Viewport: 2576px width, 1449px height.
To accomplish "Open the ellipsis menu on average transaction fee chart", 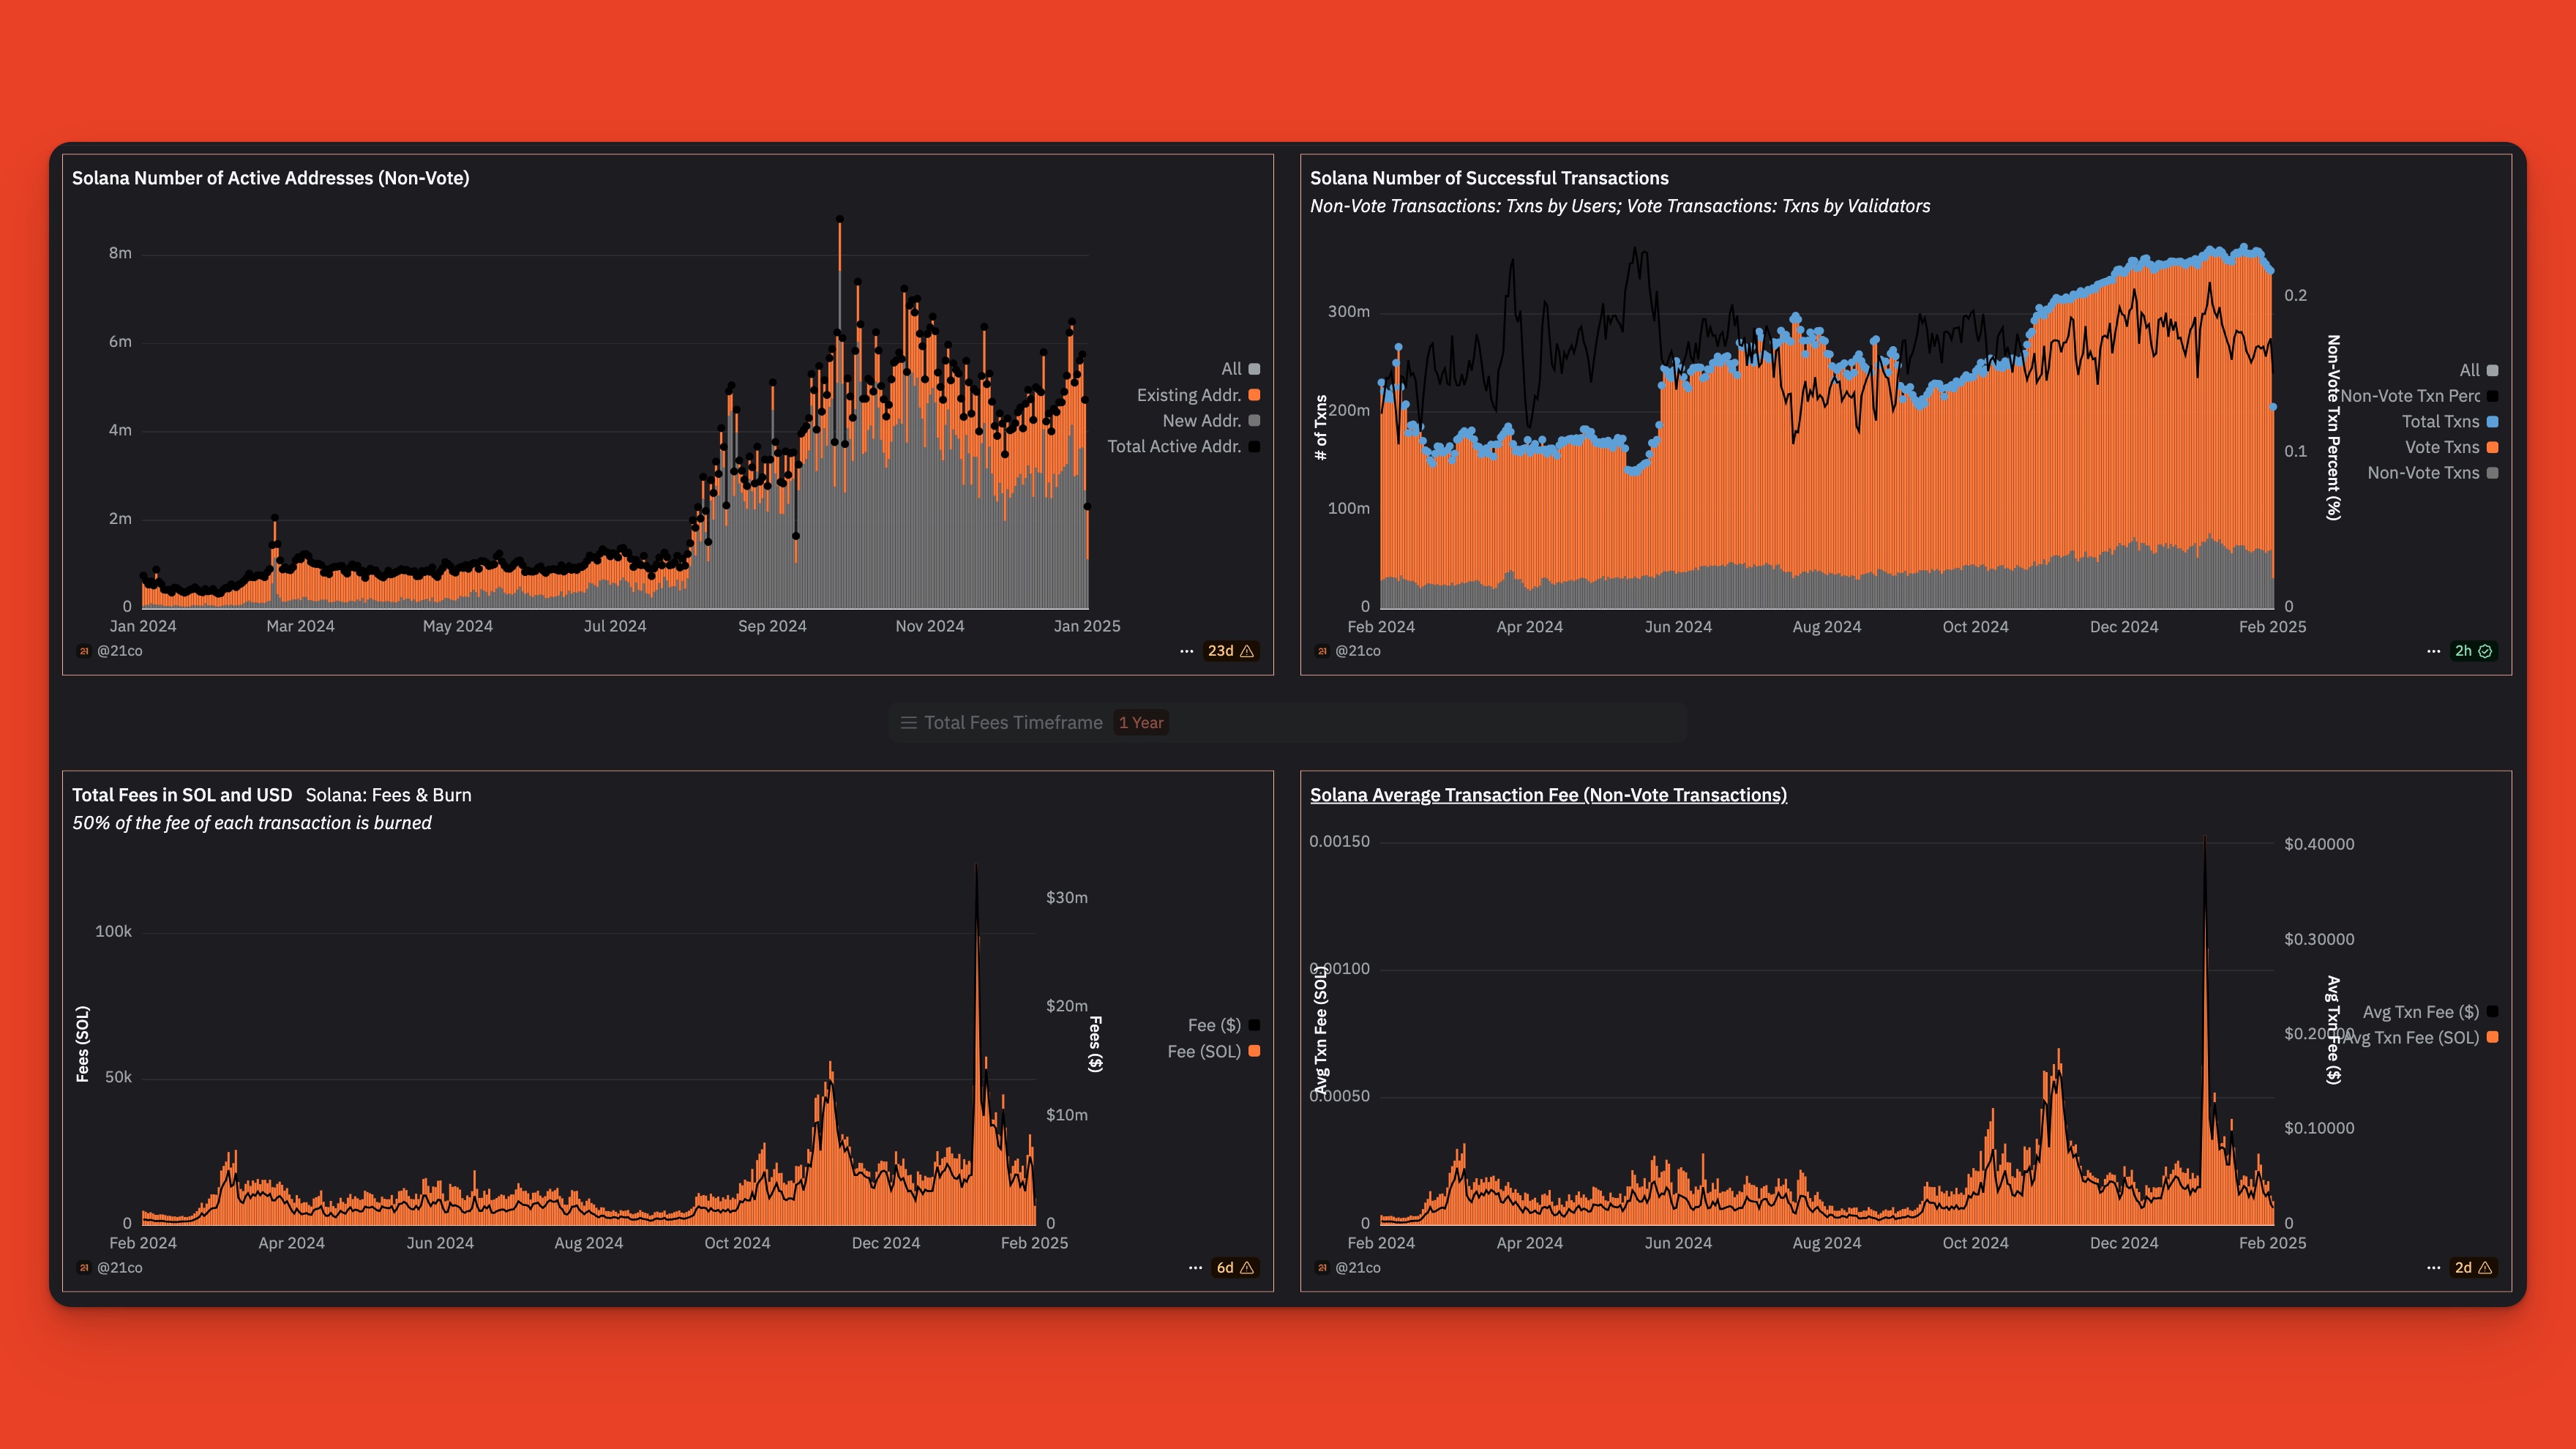I will tap(2433, 1267).
